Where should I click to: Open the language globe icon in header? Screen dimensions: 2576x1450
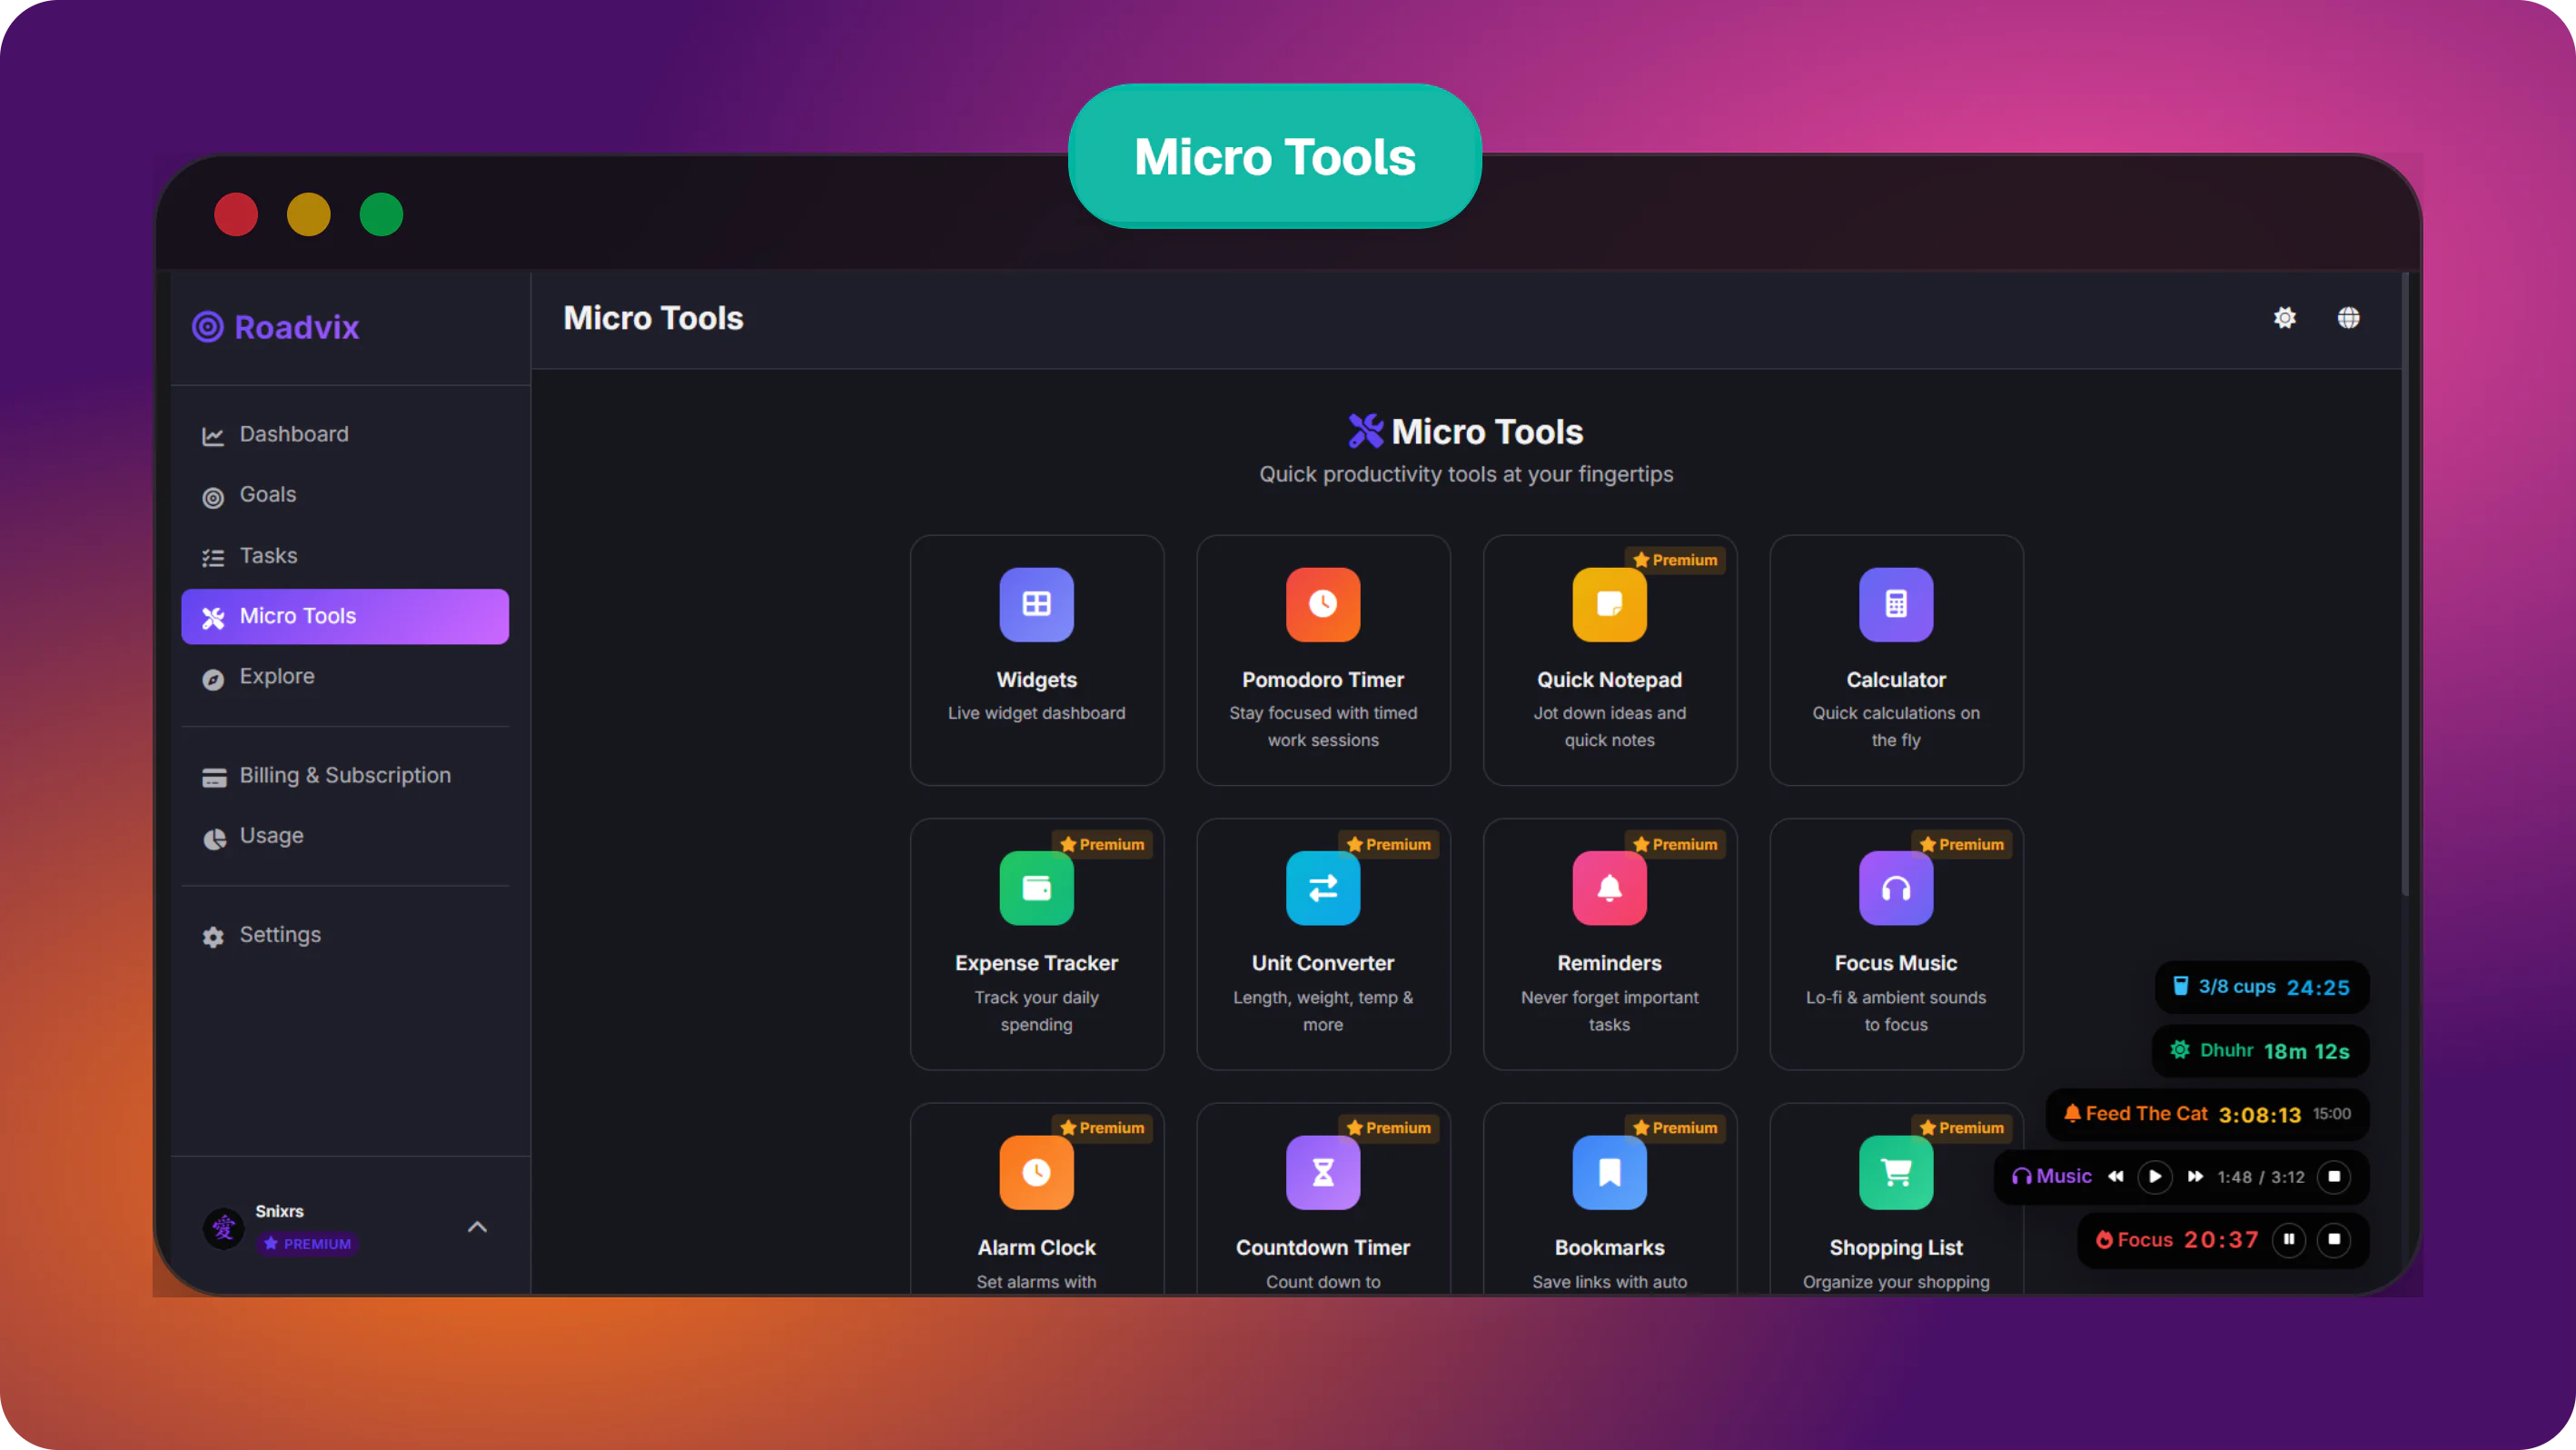tap(2349, 318)
